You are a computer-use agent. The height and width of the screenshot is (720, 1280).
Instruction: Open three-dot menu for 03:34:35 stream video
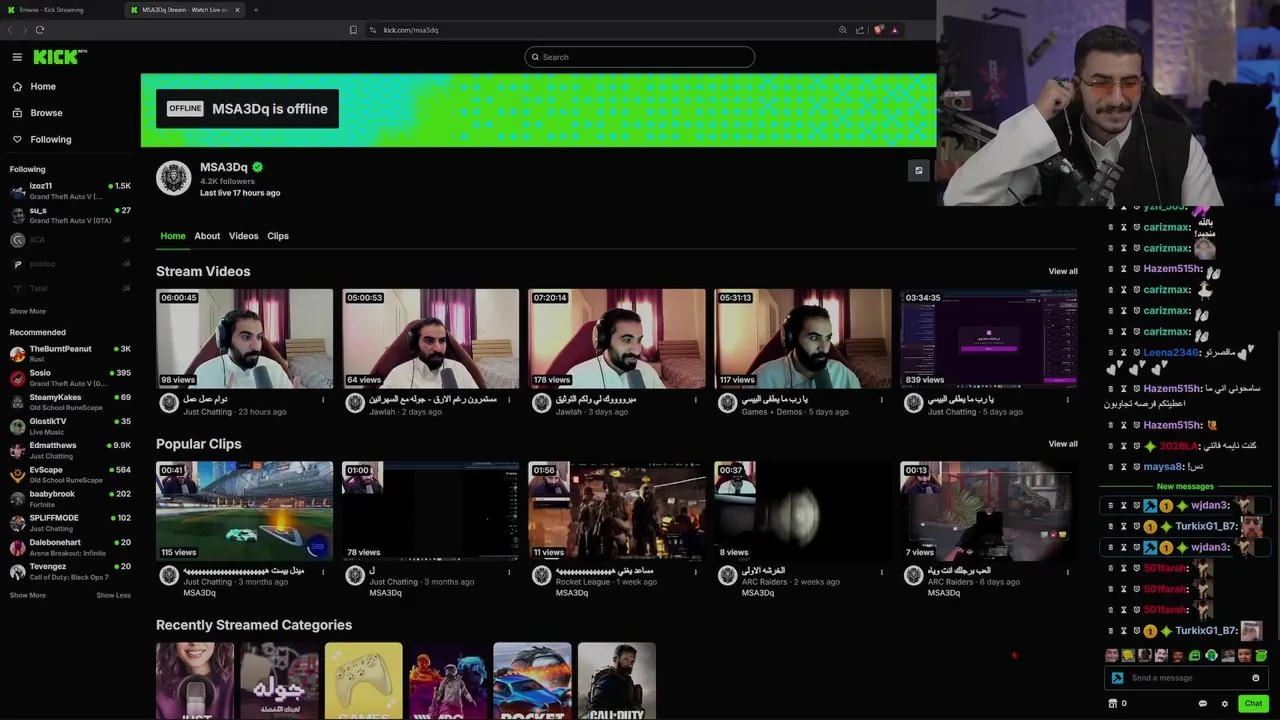1067,400
